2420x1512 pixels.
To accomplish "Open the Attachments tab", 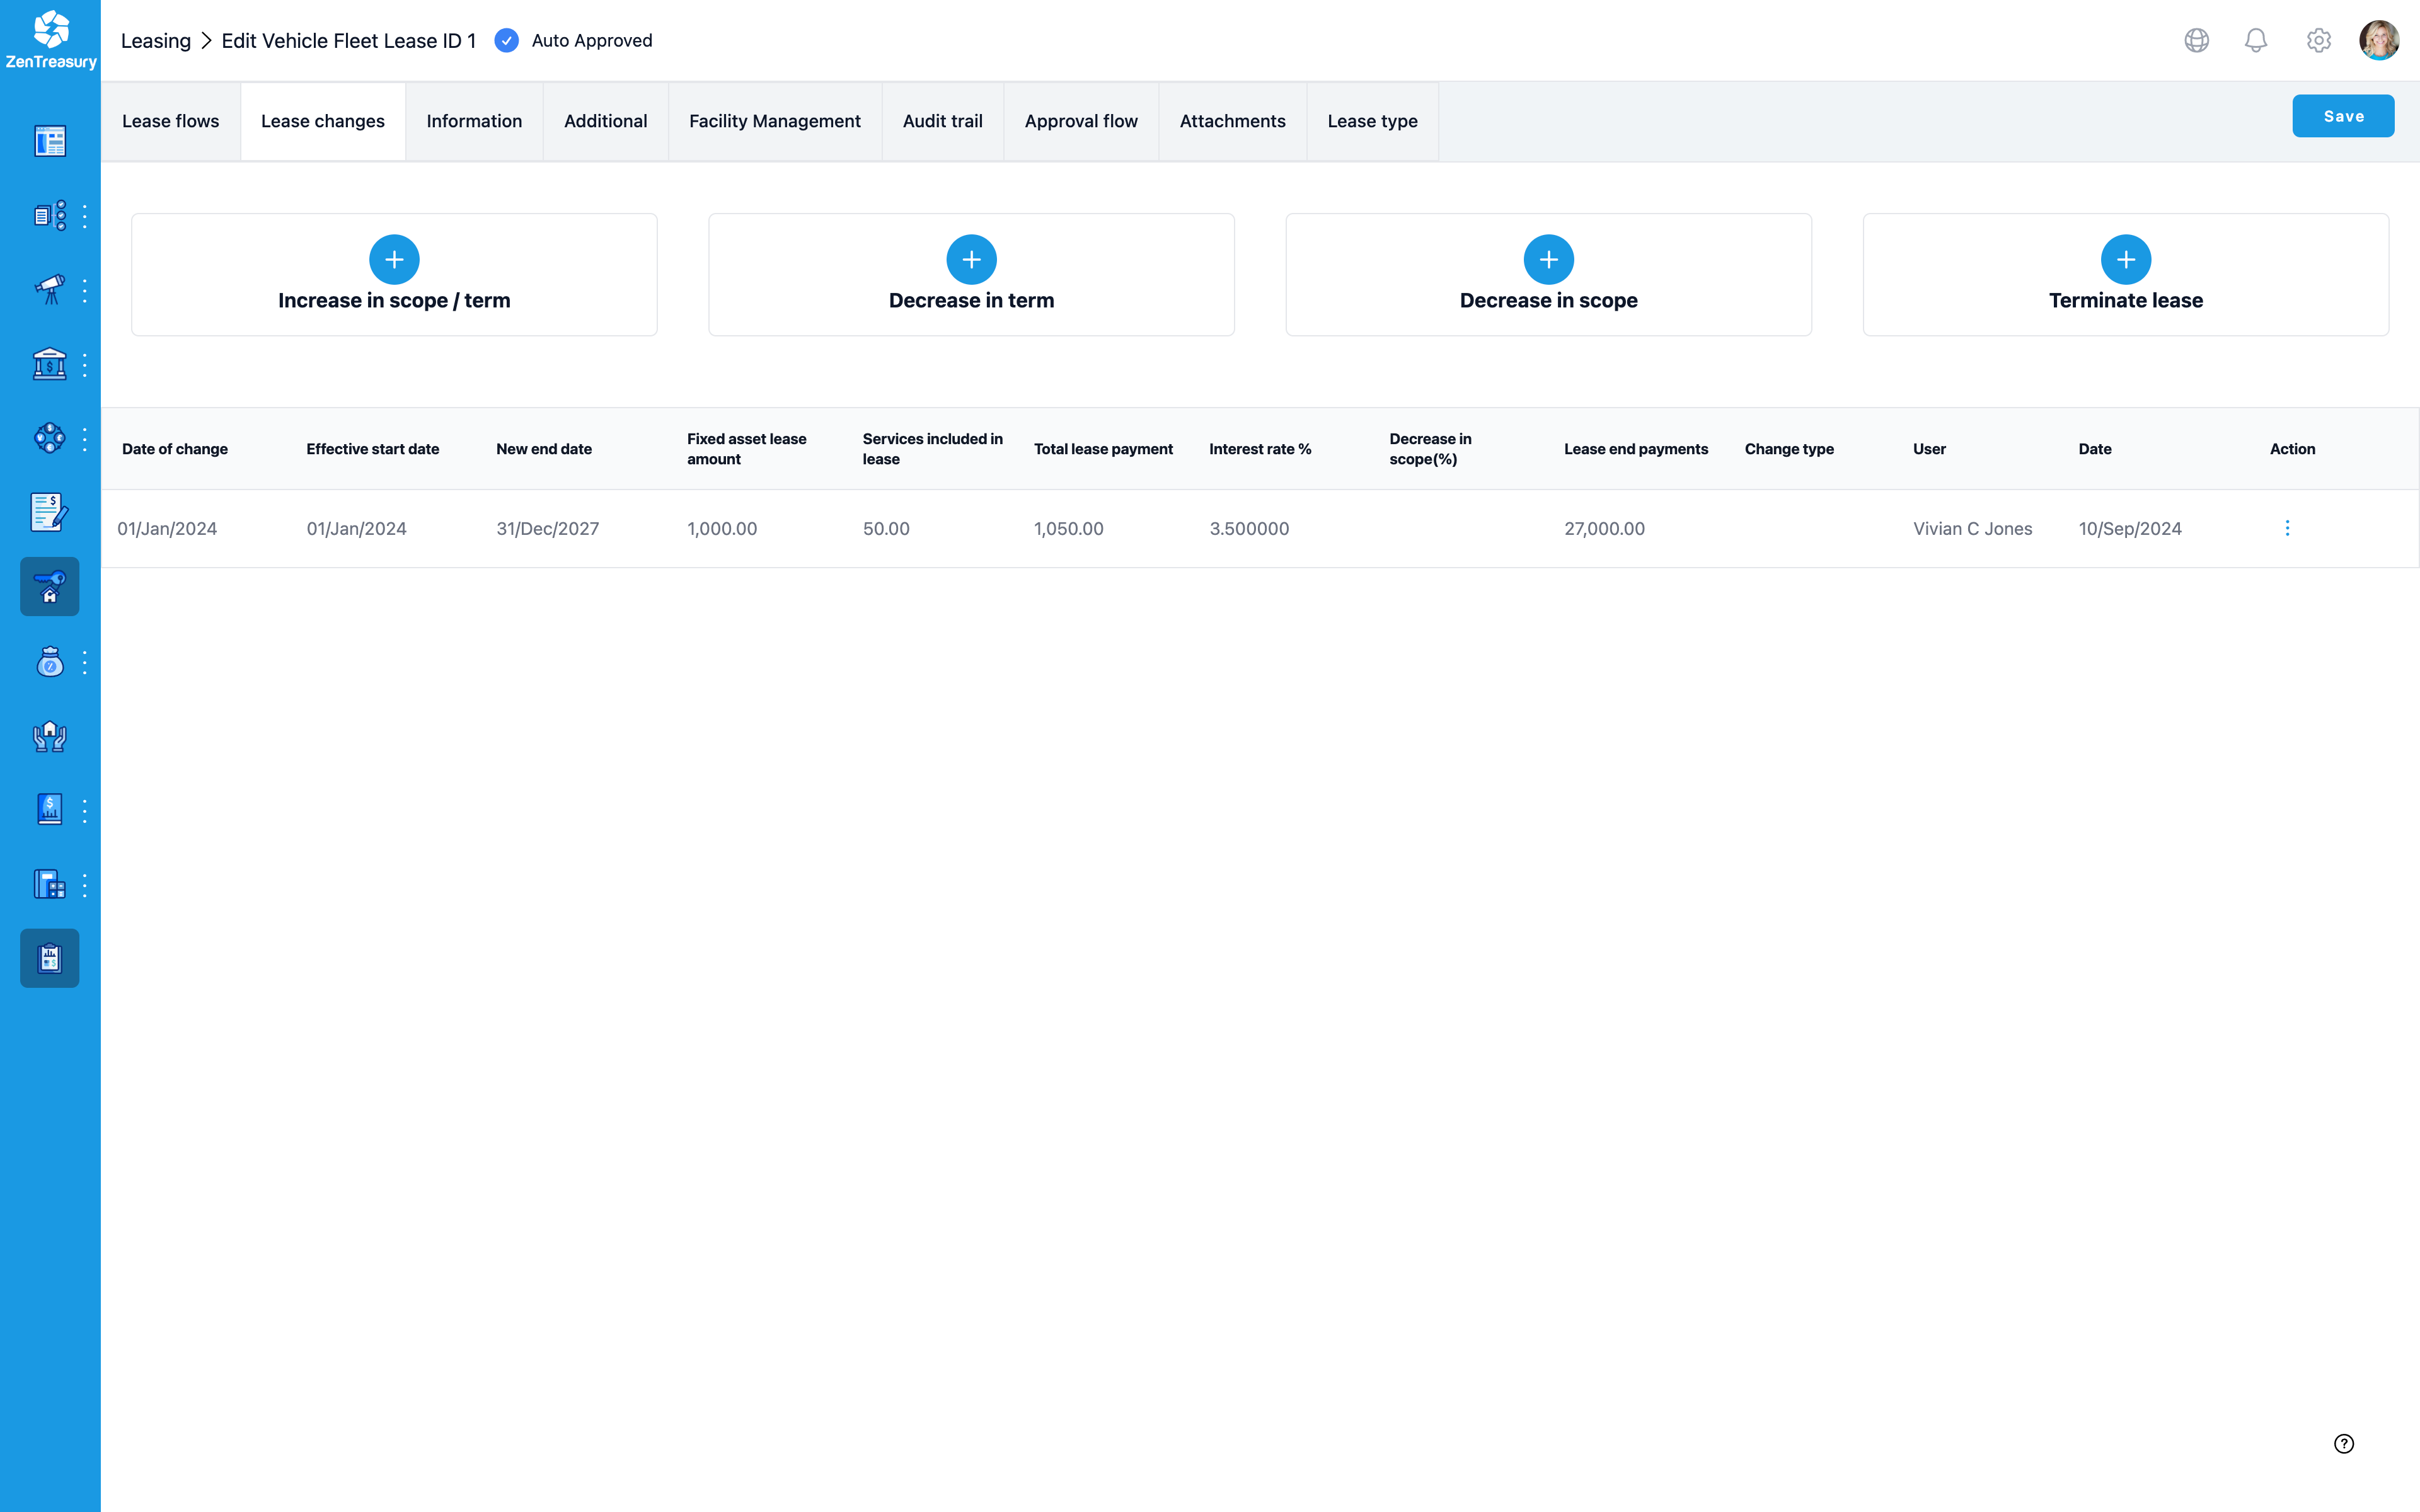I will pyautogui.click(x=1232, y=121).
